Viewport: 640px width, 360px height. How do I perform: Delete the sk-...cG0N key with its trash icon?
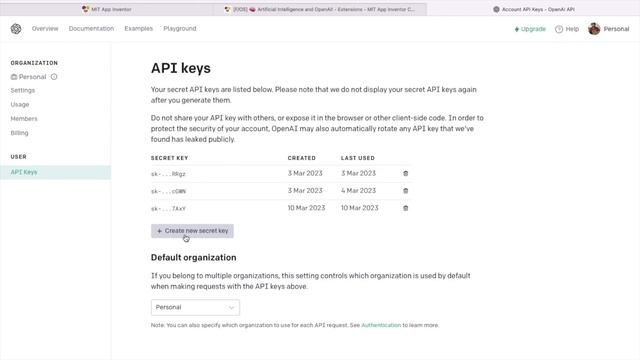405,191
